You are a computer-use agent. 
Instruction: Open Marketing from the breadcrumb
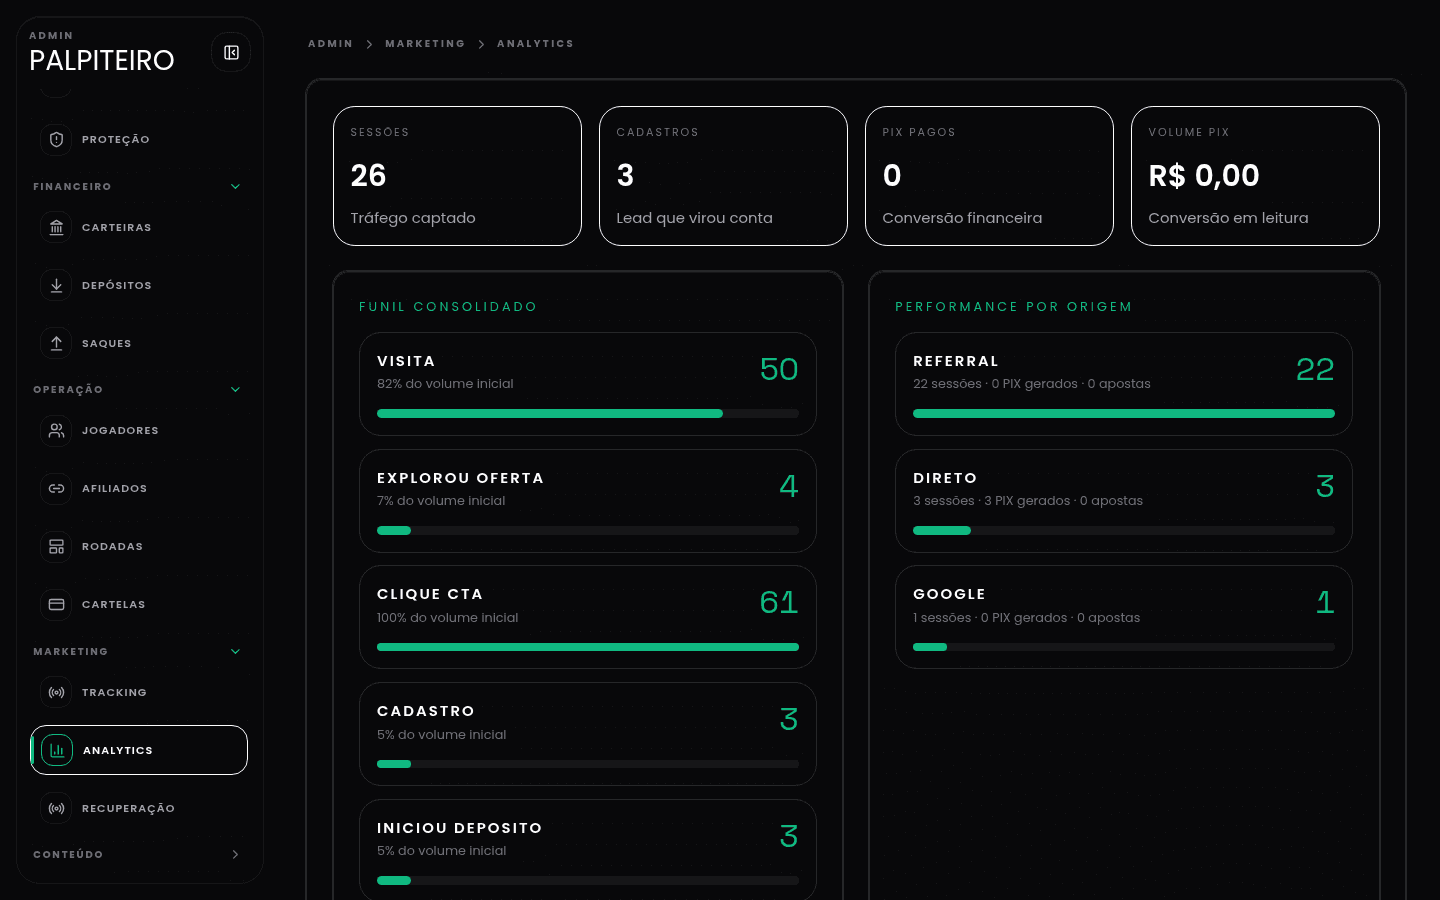(425, 43)
